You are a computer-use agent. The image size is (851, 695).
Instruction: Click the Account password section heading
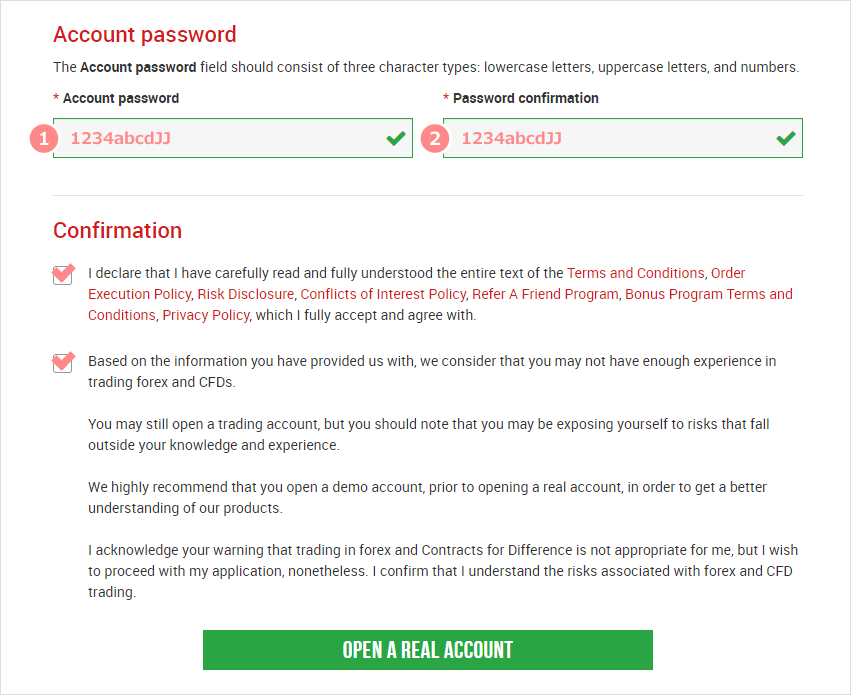click(144, 35)
